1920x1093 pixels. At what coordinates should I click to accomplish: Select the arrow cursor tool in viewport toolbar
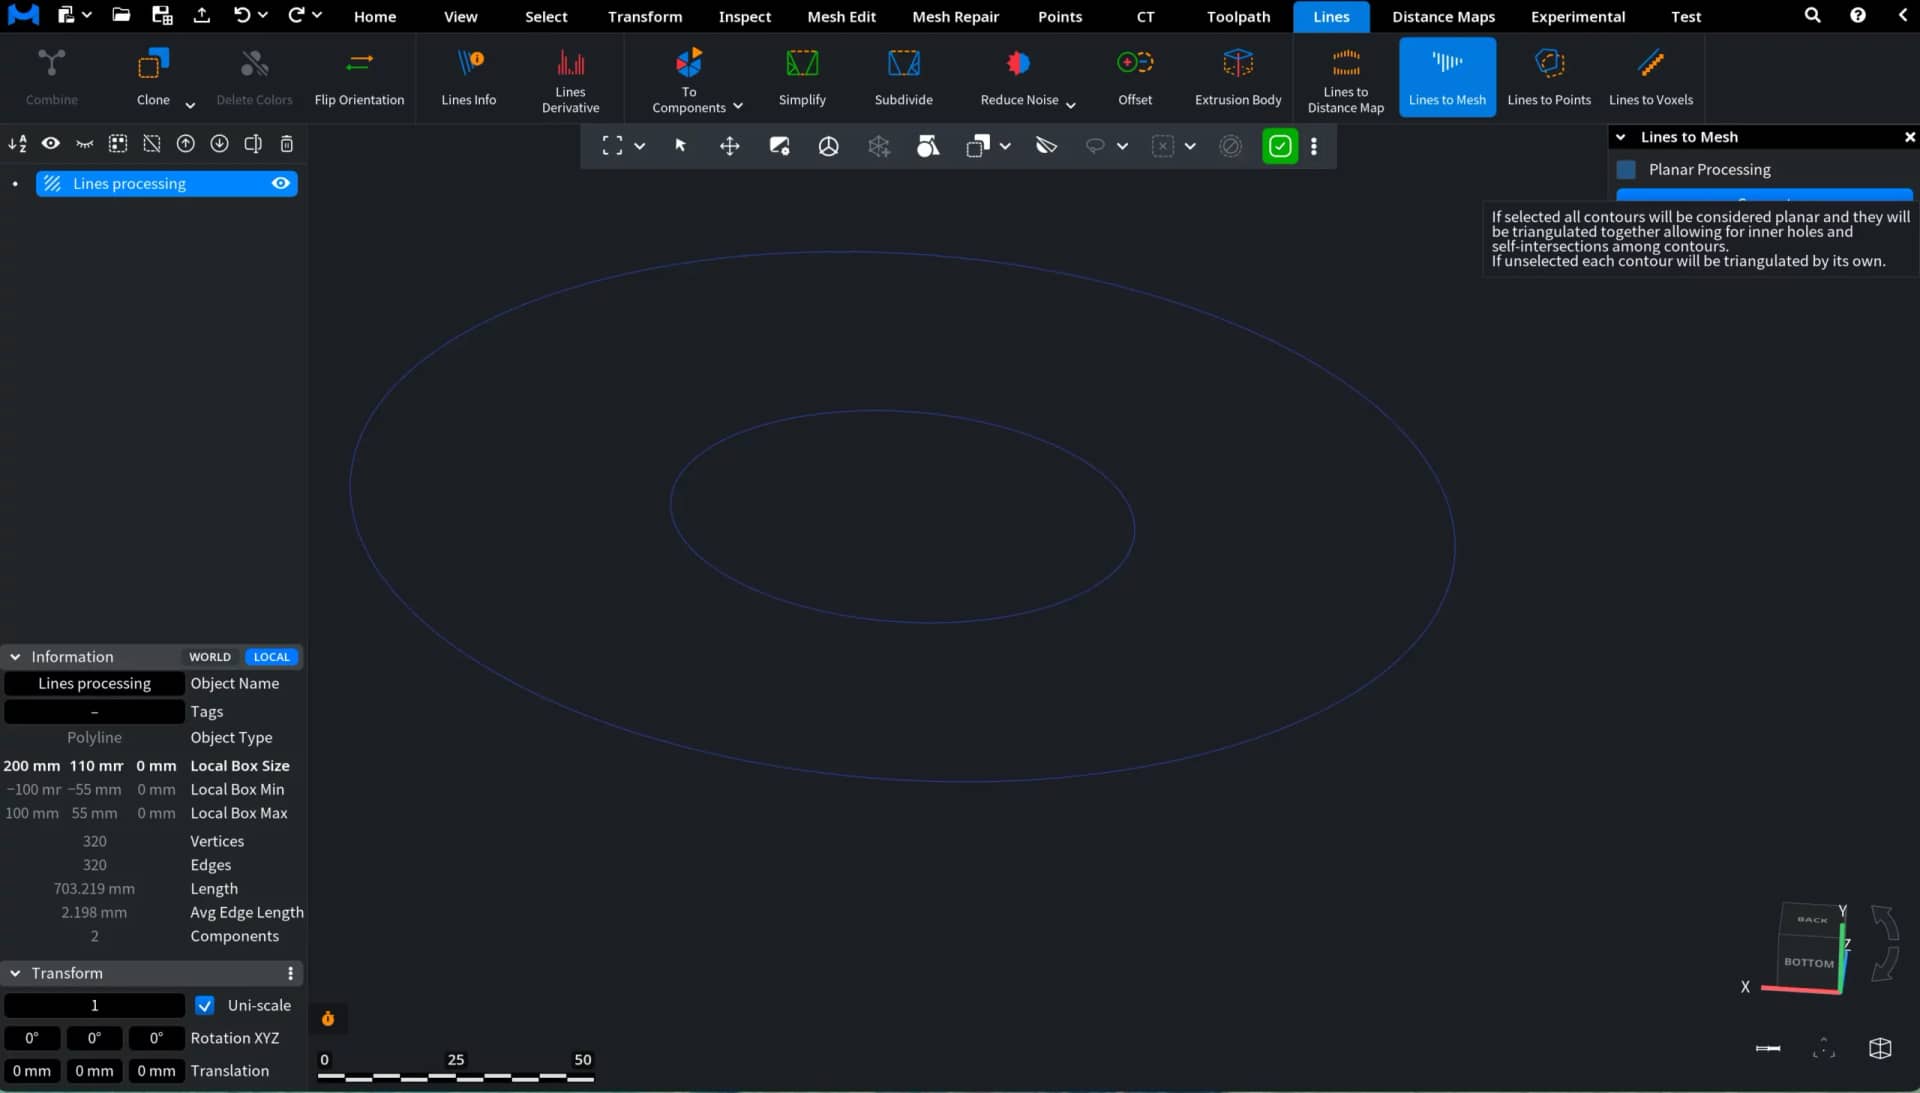pyautogui.click(x=680, y=146)
